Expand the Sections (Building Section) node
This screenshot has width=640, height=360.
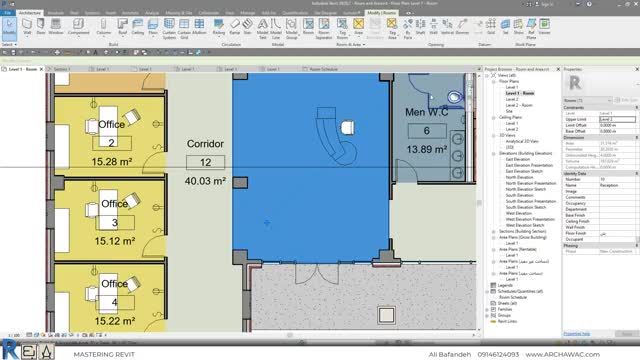(493, 231)
